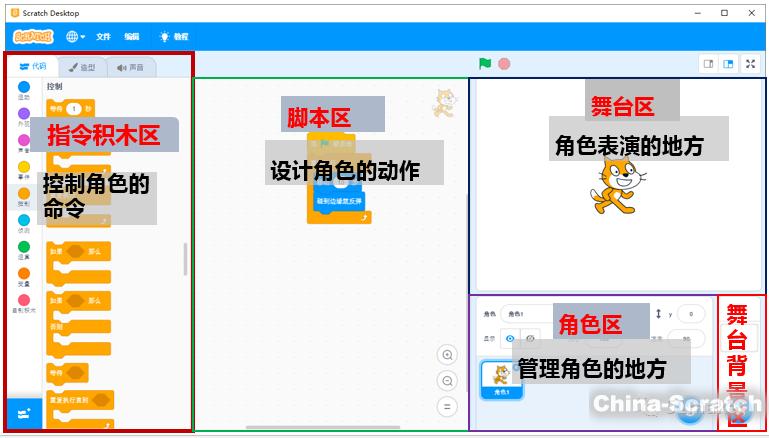
Task: Open 教程 tutorials
Action: (173, 36)
